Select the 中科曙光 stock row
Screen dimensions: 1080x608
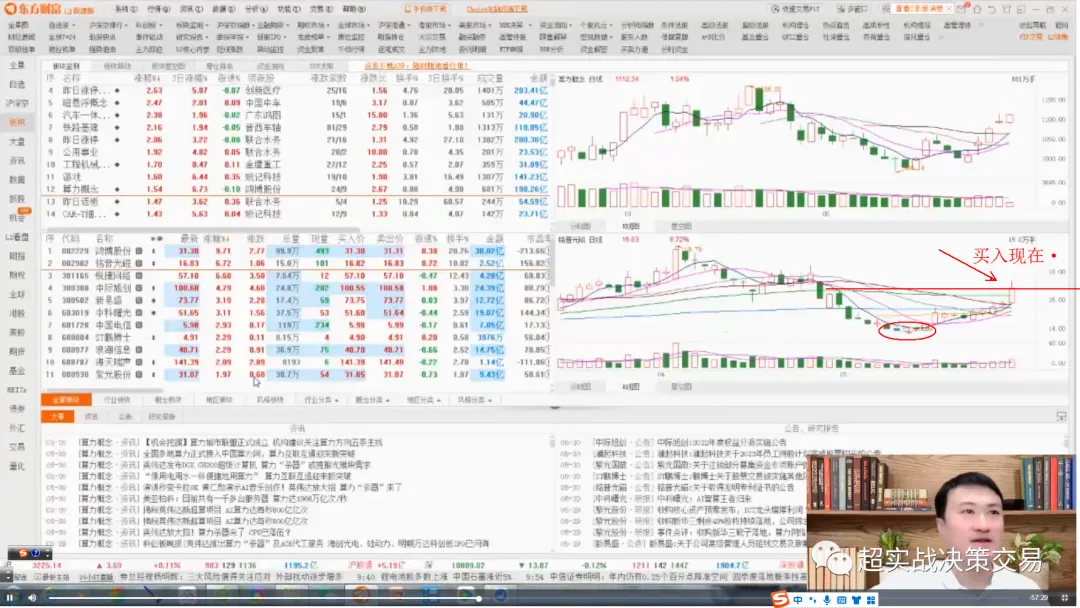(298, 313)
